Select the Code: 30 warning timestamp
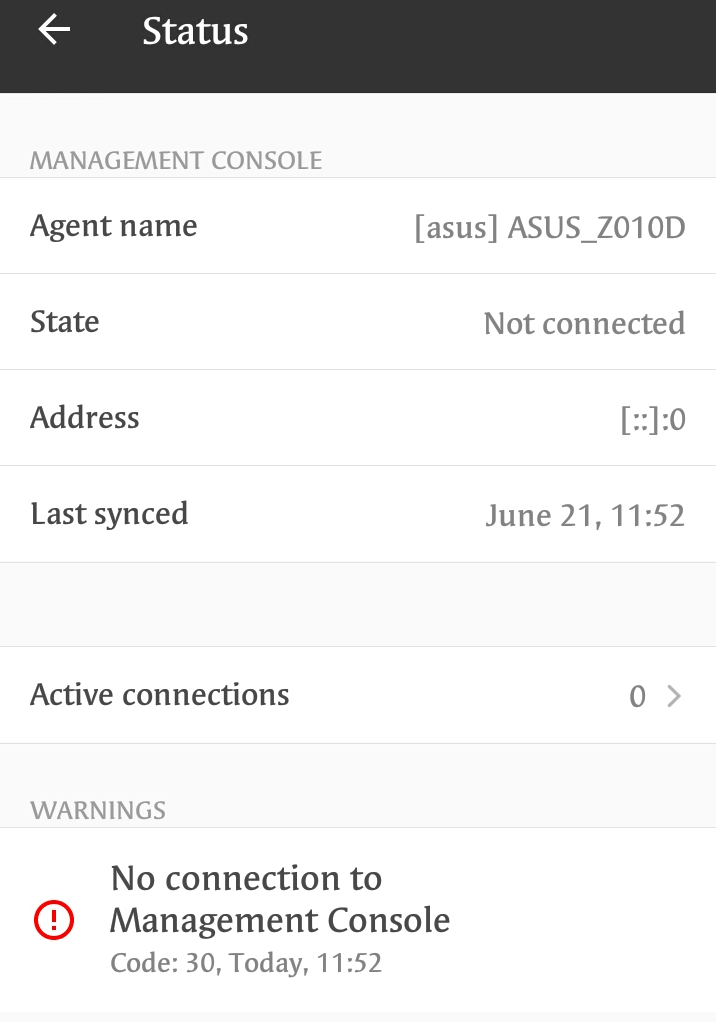 (246, 963)
